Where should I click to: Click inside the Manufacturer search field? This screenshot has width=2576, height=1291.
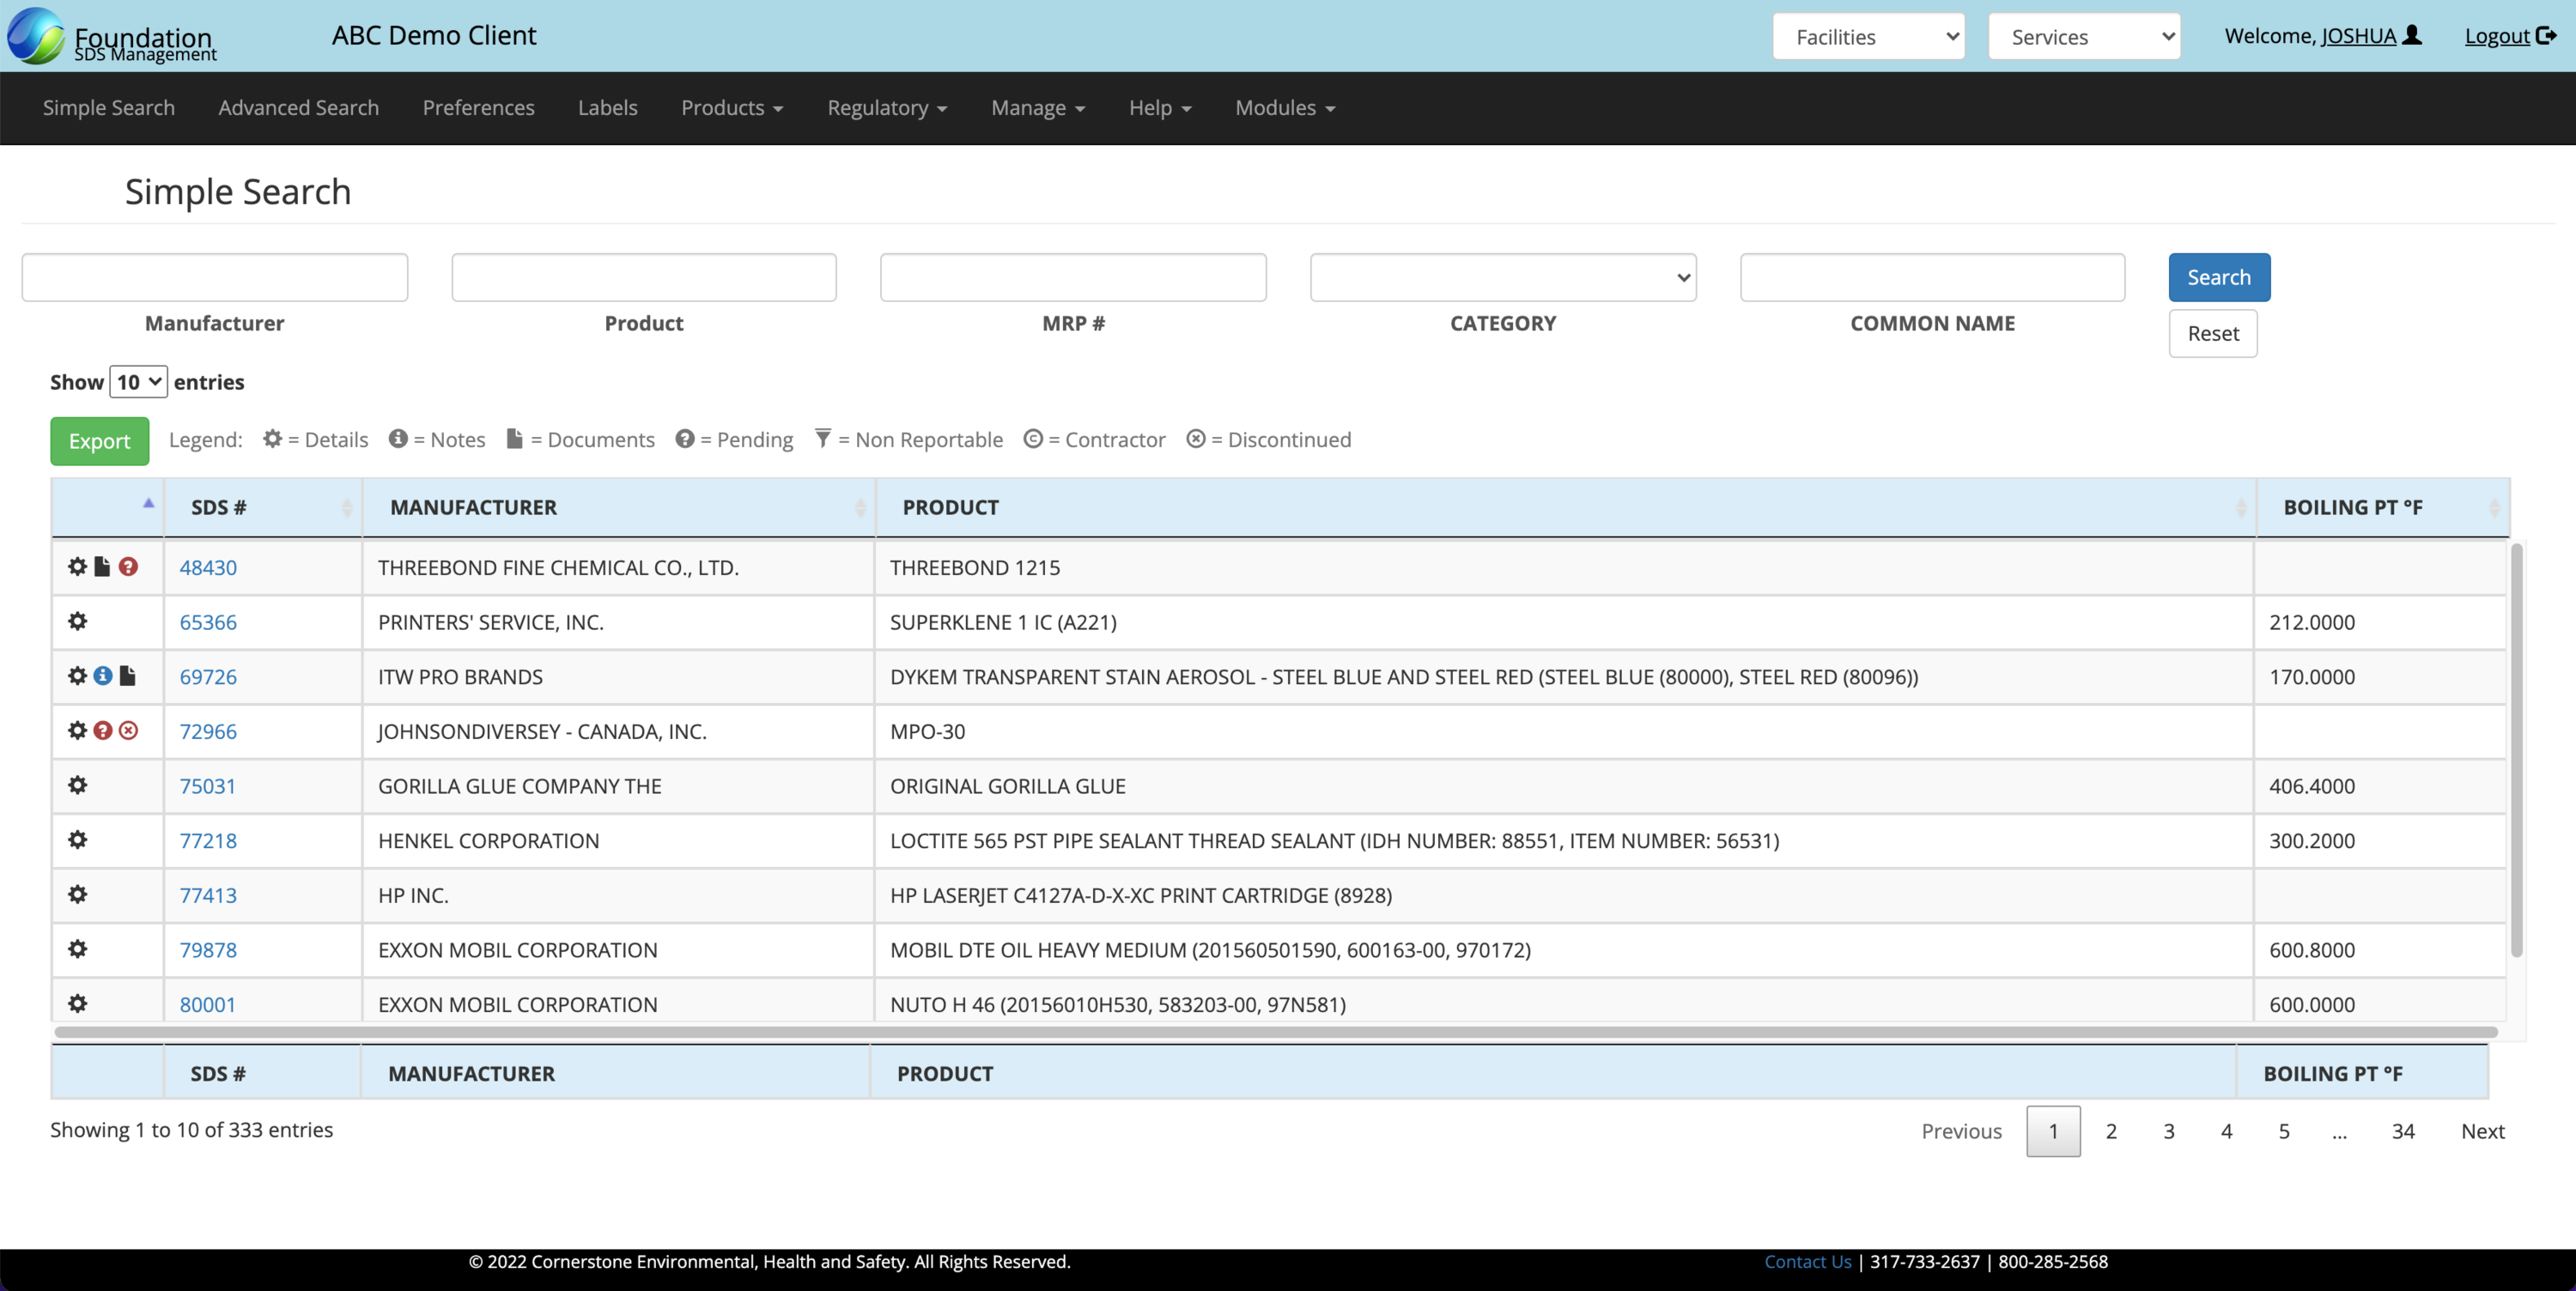214,277
